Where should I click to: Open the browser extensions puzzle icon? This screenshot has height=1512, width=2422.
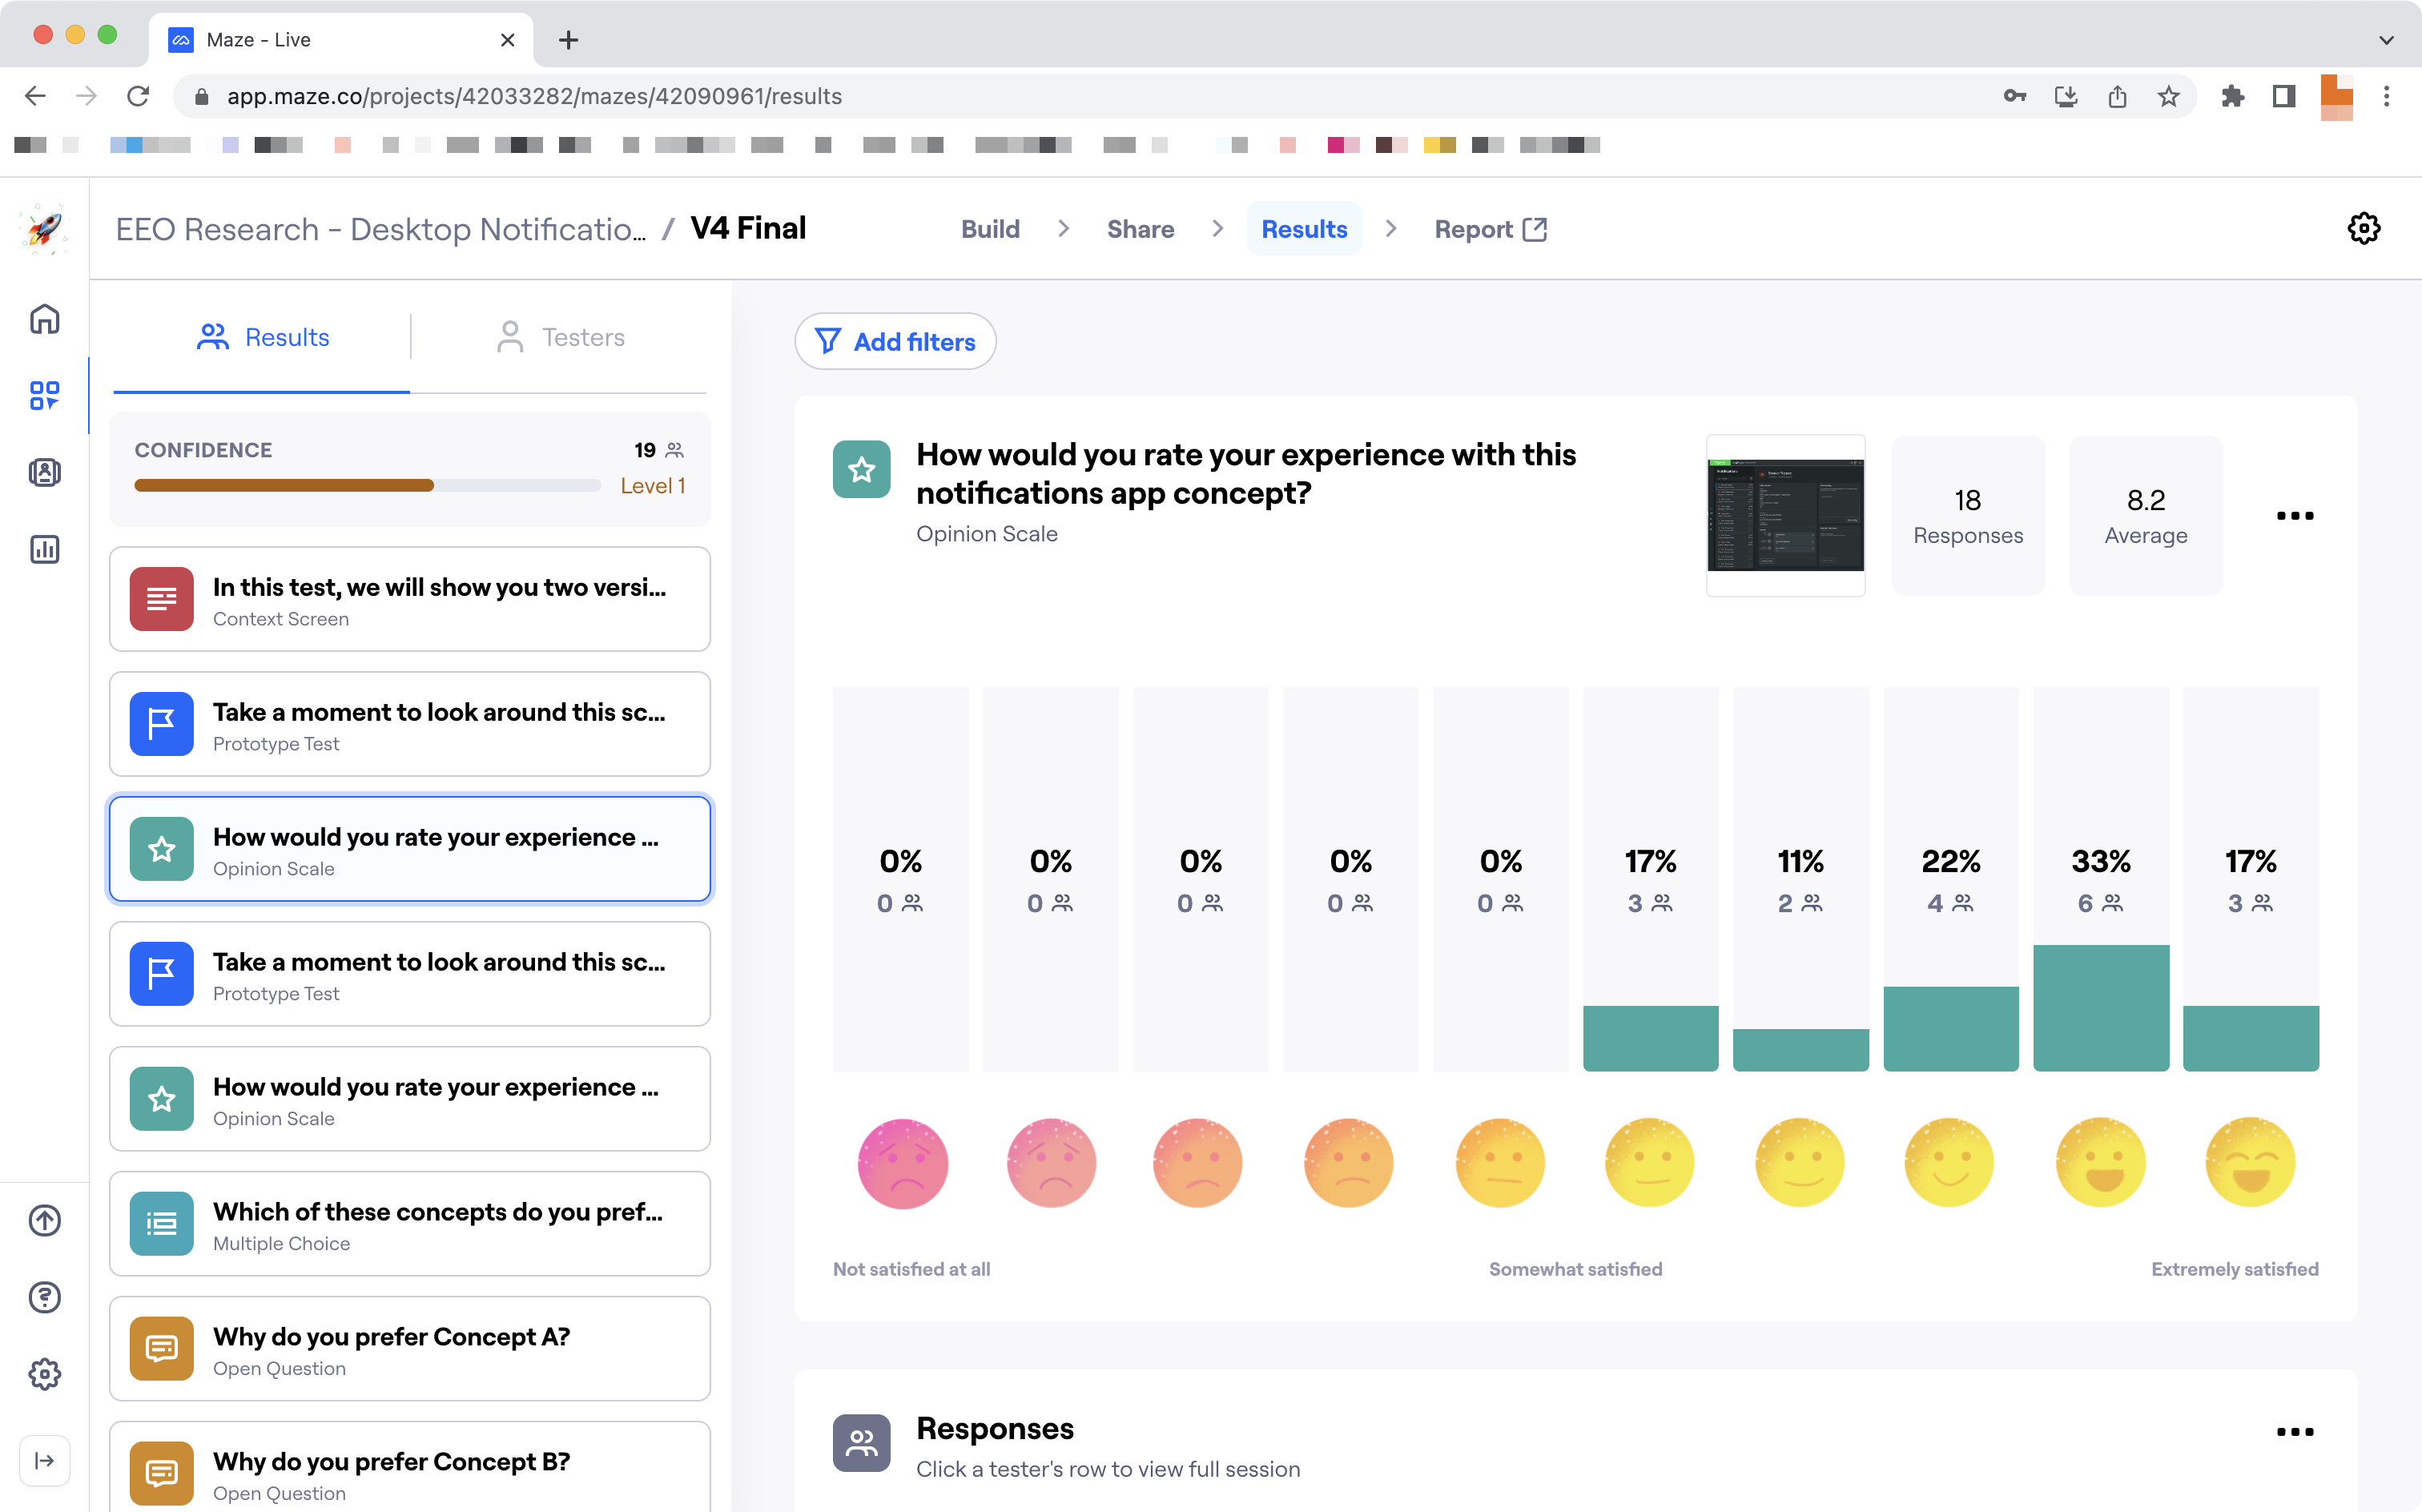tap(2232, 96)
